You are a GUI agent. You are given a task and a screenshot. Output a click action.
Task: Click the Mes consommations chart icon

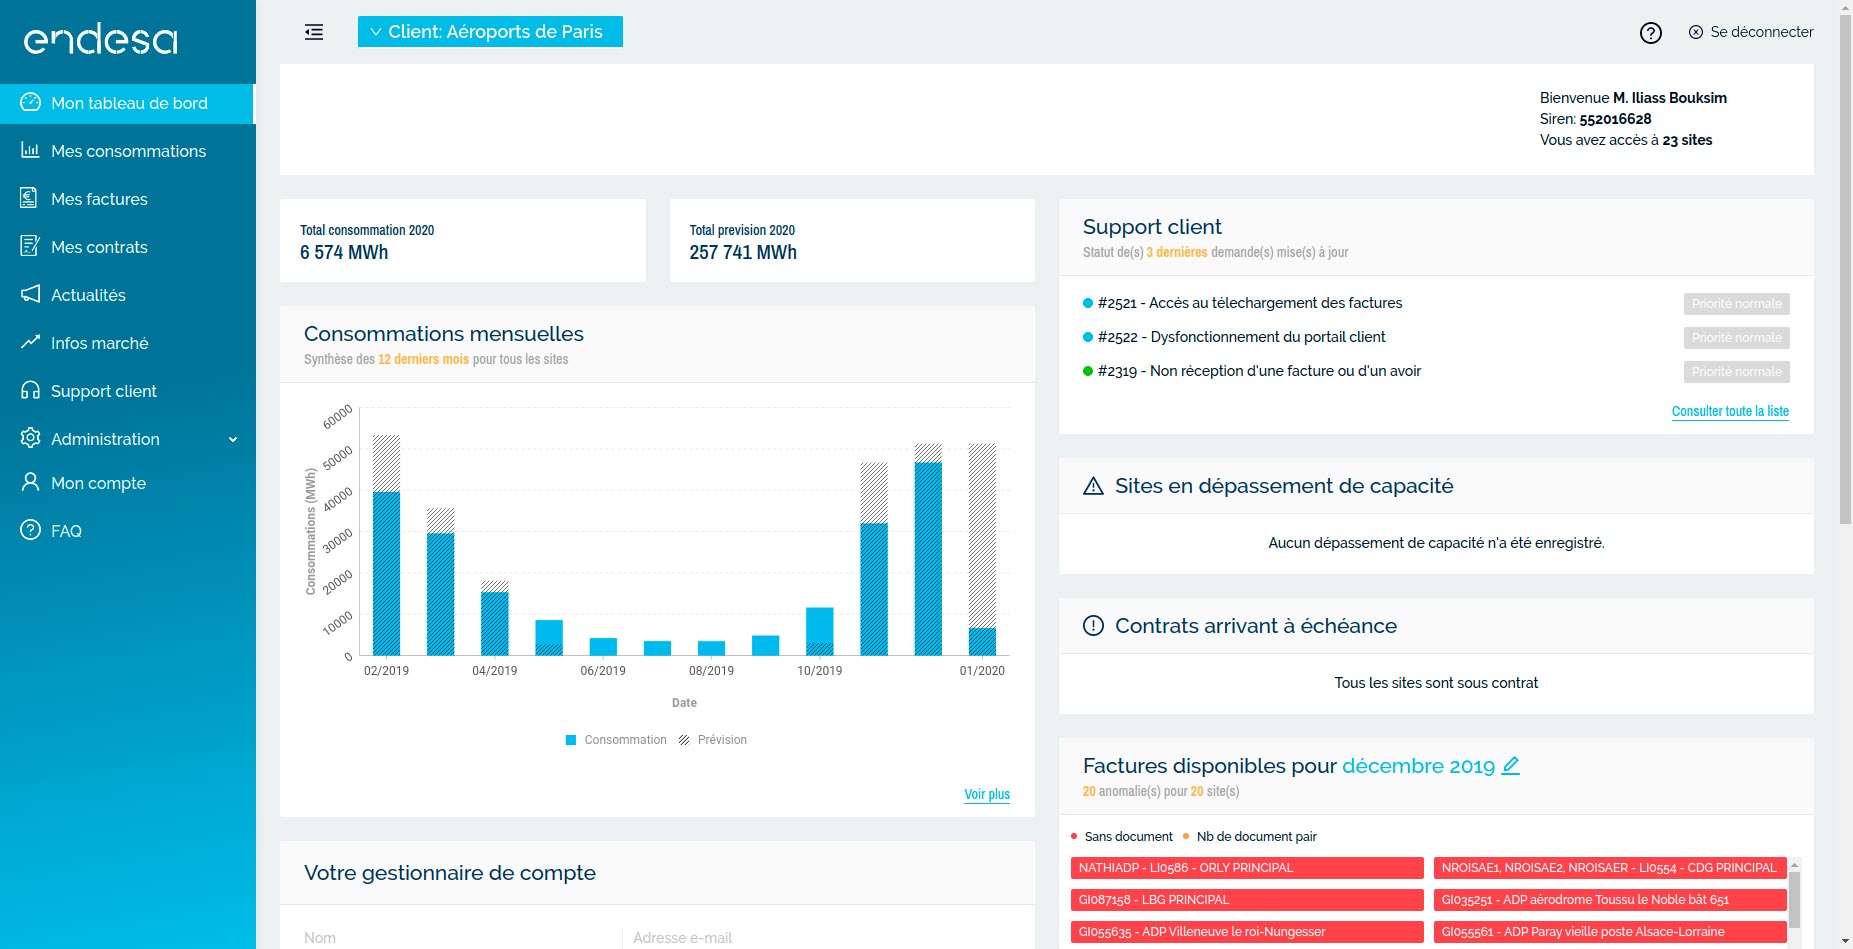[x=30, y=150]
